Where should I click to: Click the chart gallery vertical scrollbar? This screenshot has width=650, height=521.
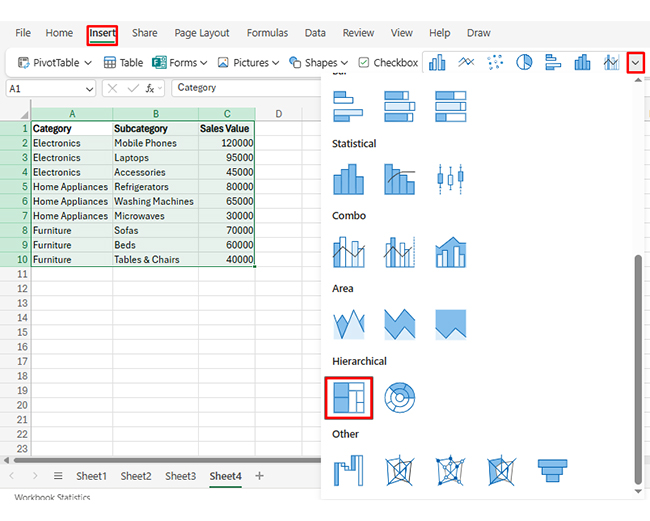[638, 369]
